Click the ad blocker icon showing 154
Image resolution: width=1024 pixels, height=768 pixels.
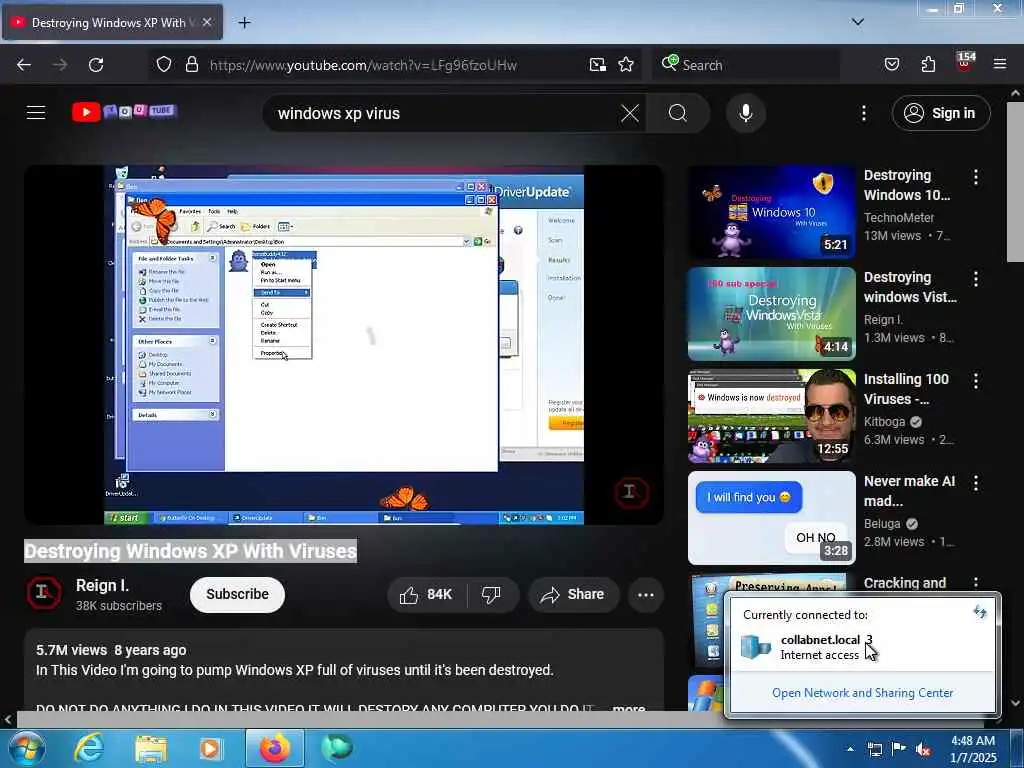pos(965,63)
